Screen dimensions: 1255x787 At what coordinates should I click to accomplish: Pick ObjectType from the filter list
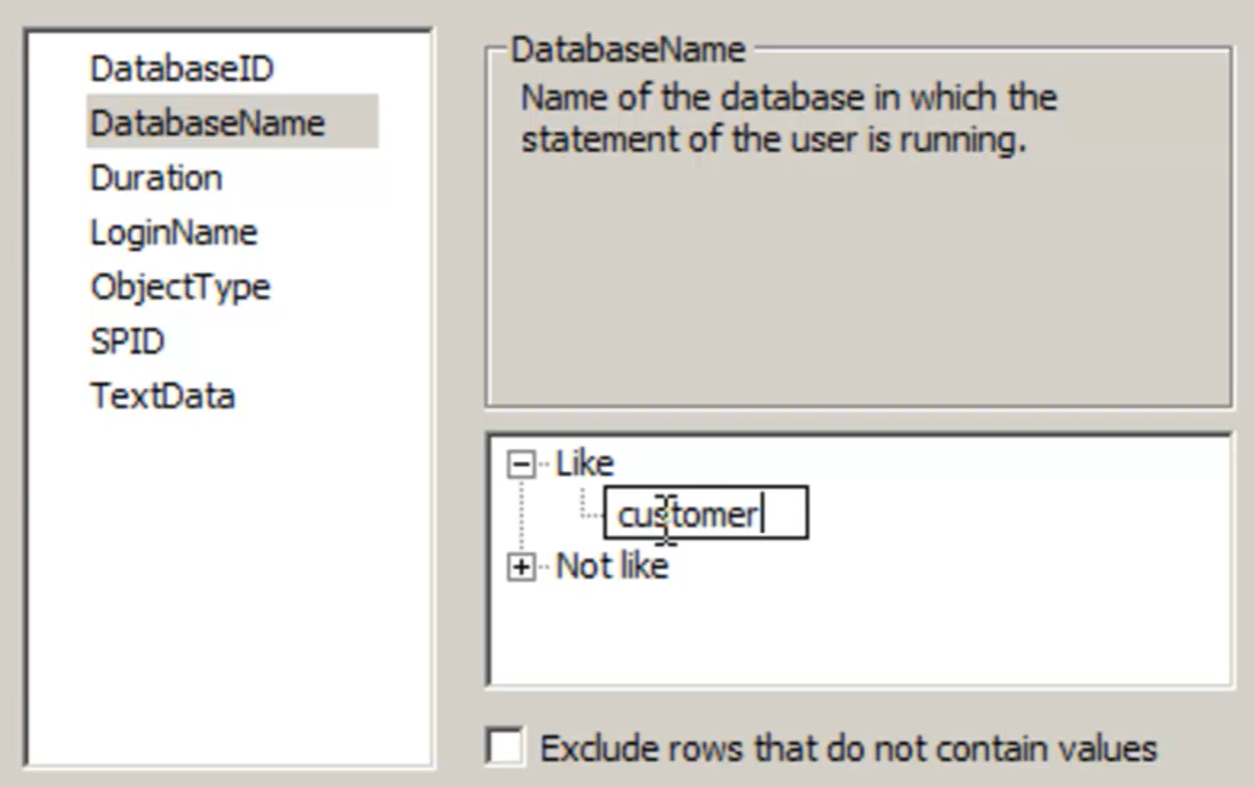[x=180, y=287]
